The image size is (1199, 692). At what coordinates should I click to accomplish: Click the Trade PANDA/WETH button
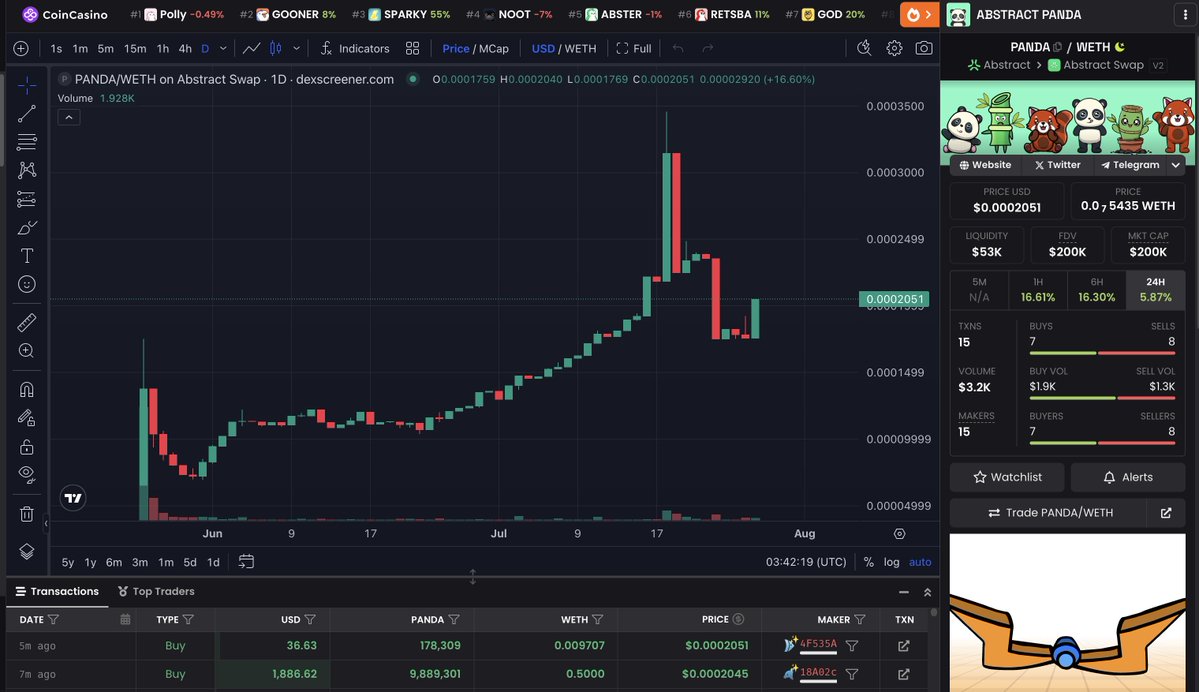pos(1049,513)
